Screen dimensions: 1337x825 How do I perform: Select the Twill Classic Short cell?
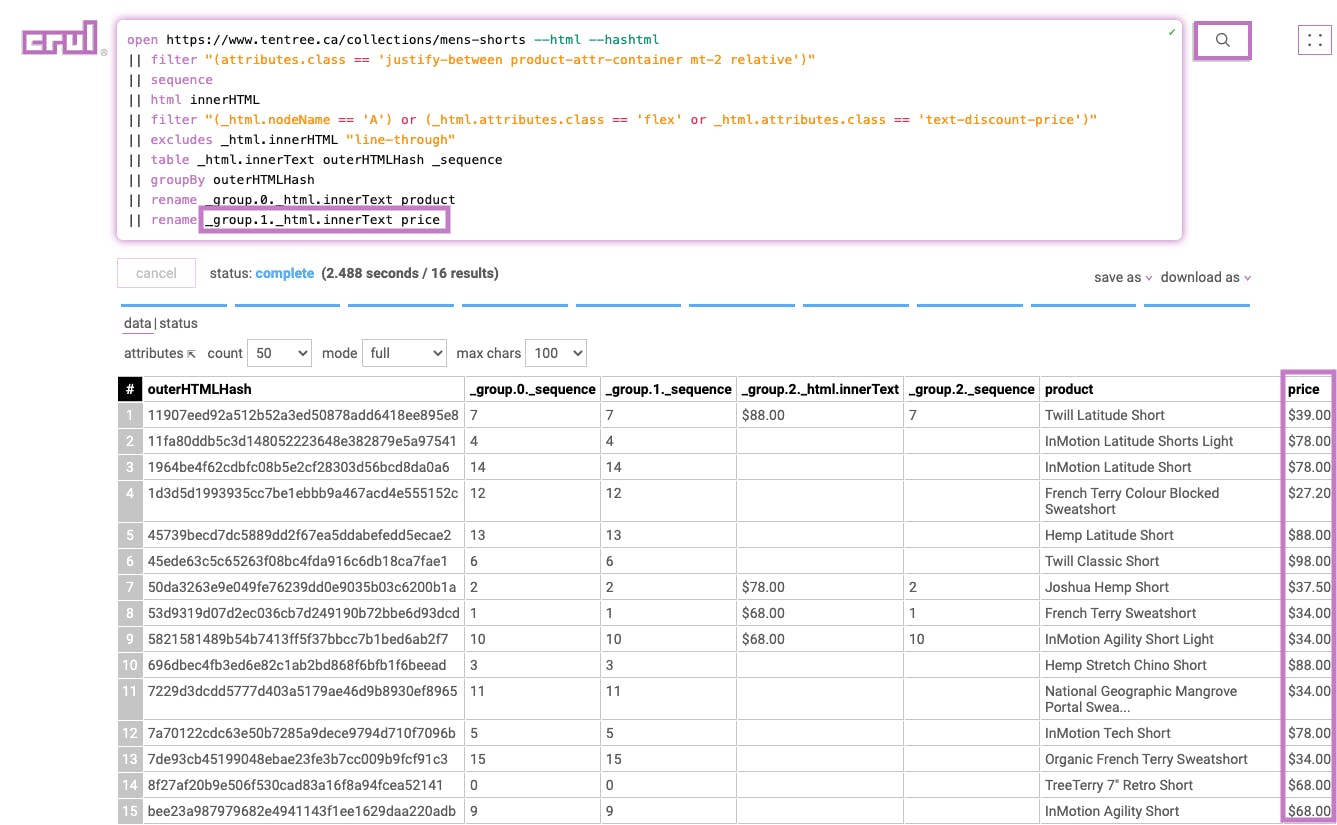(x=1161, y=561)
